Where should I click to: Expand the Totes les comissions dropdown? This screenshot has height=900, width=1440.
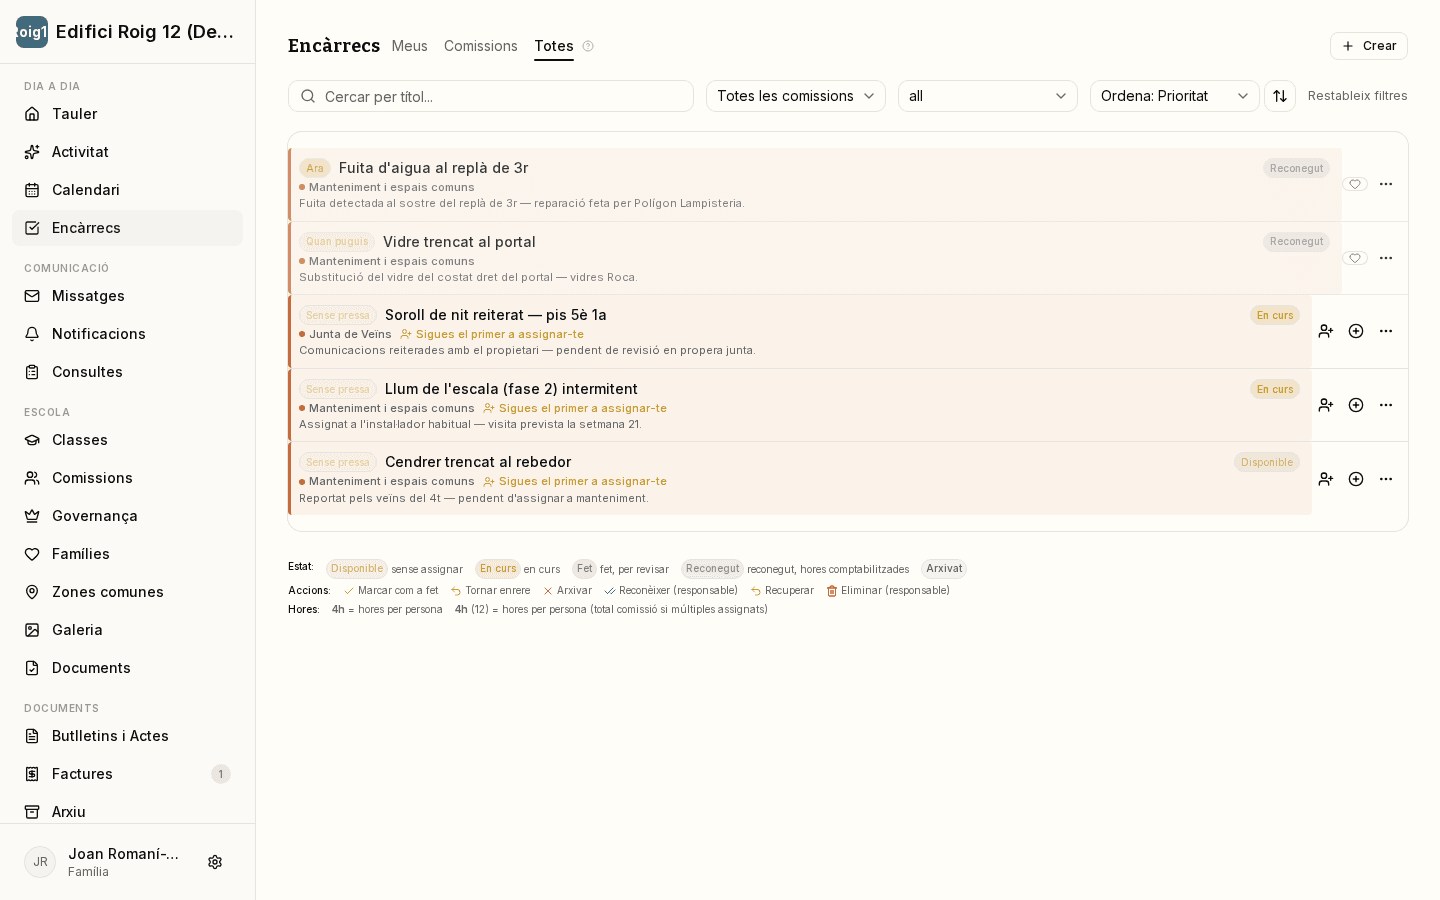pos(796,96)
